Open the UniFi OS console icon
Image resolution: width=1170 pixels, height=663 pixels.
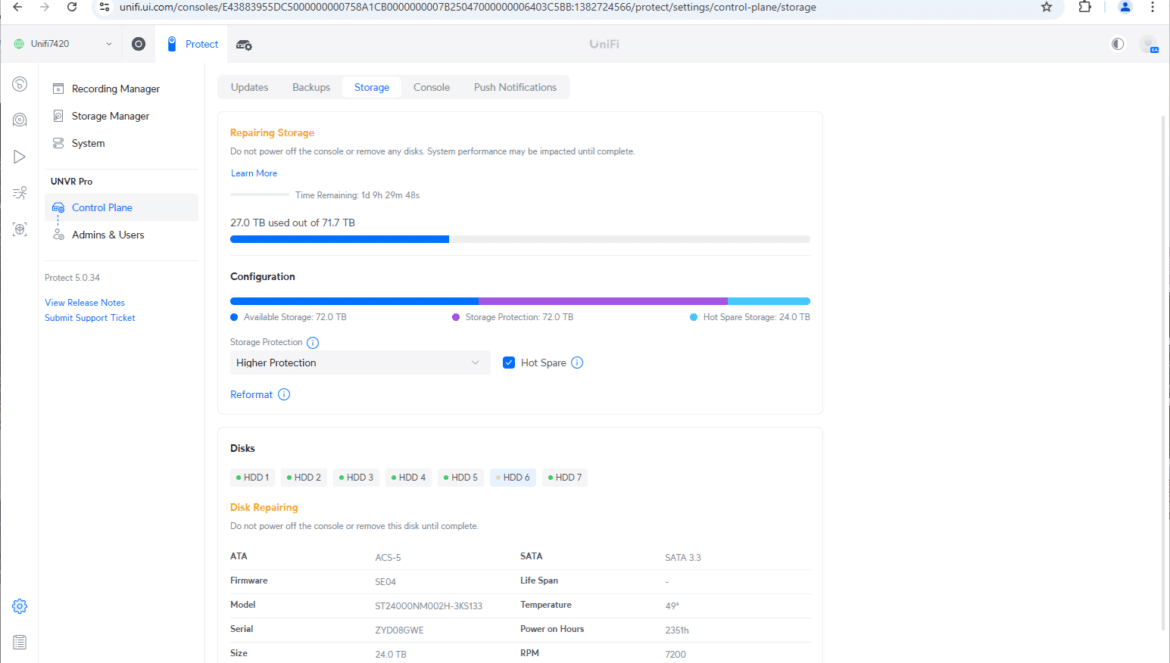point(138,44)
